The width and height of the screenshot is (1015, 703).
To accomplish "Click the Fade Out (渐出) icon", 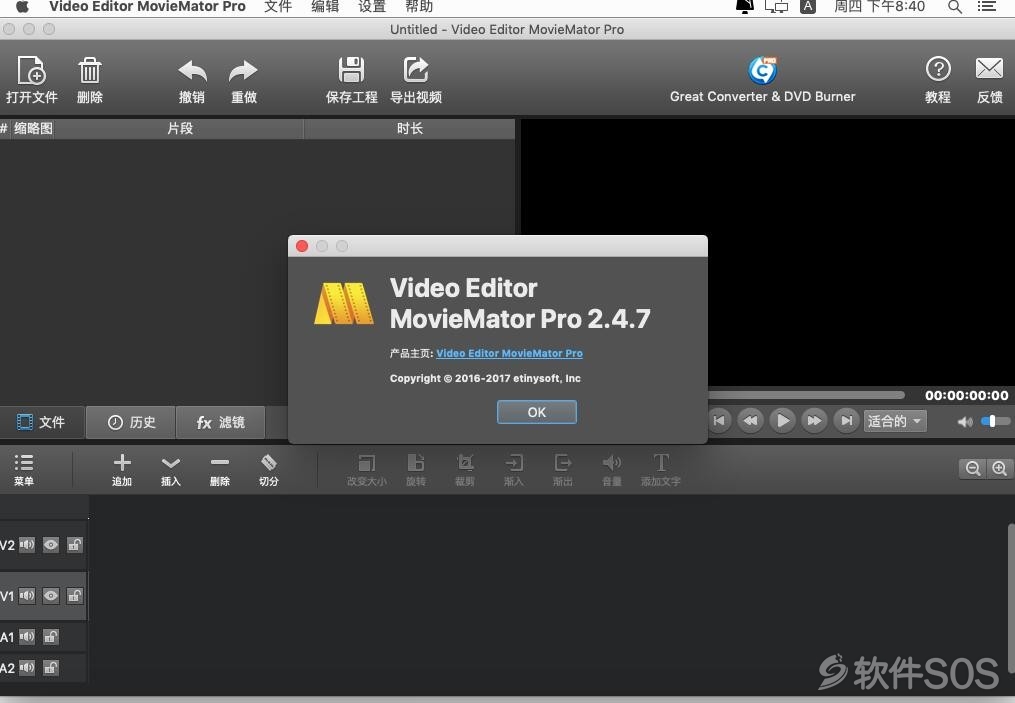I will 563,462.
